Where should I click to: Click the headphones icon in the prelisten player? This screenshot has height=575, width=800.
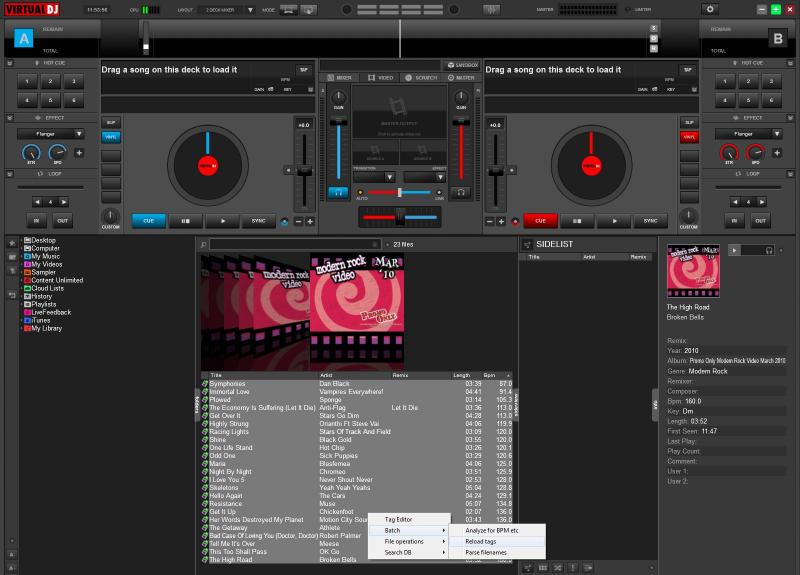(769, 250)
